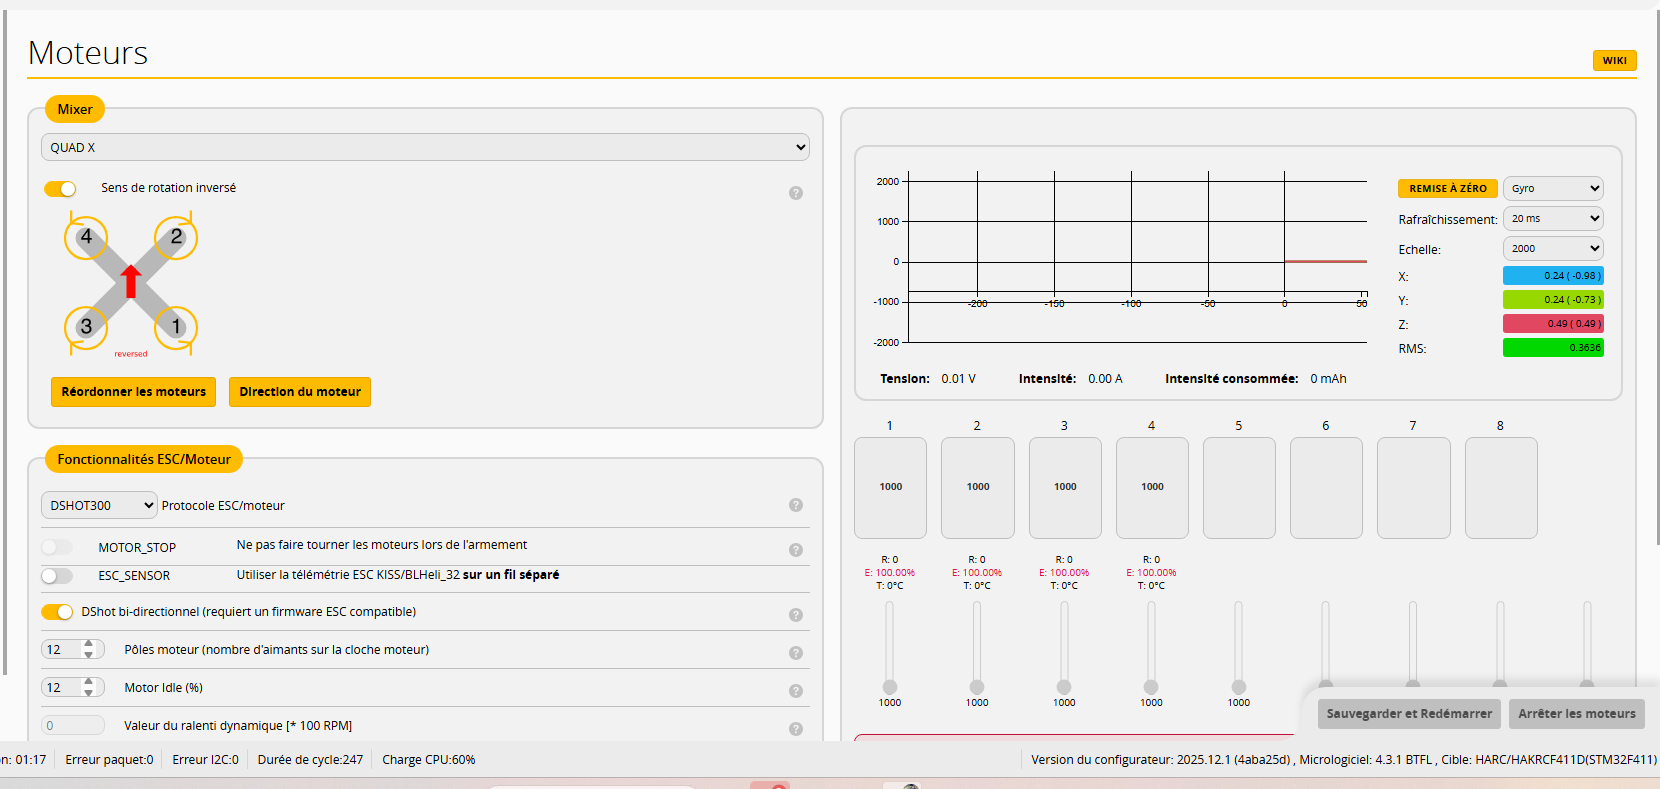The height and width of the screenshot is (789, 1660).
Task: Open the WIKI link
Action: pos(1614,61)
